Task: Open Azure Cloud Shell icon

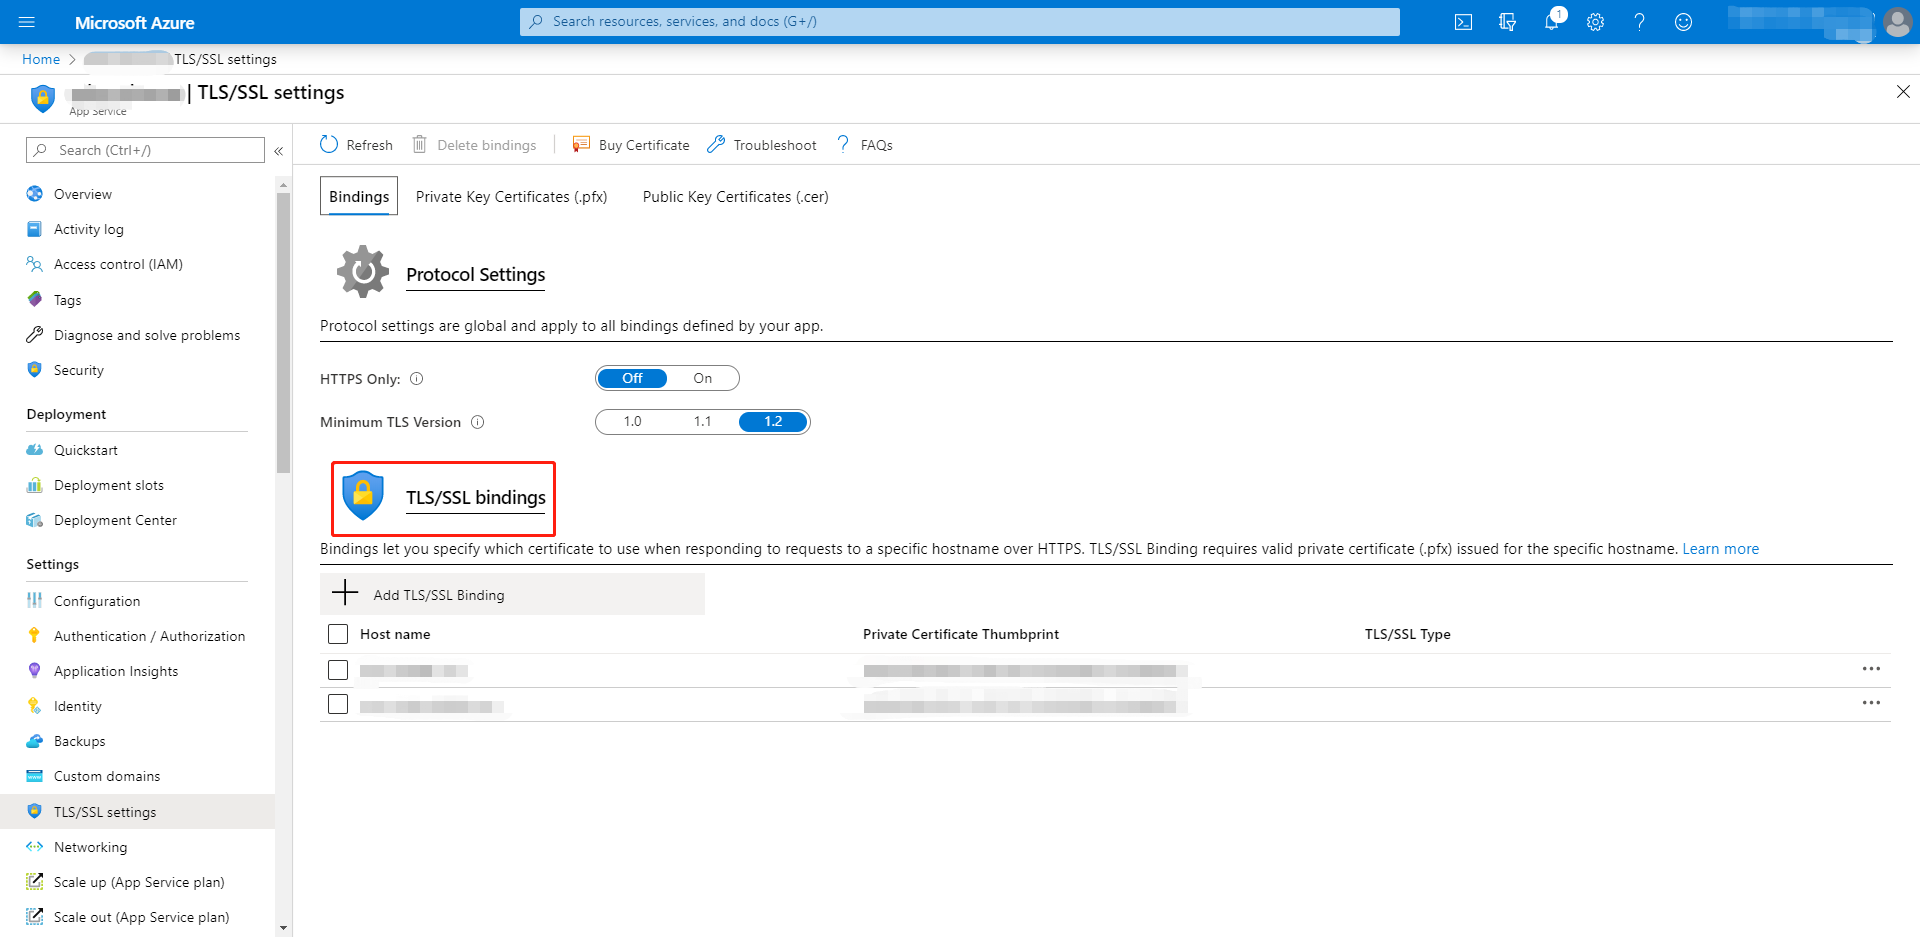Action: (1463, 22)
